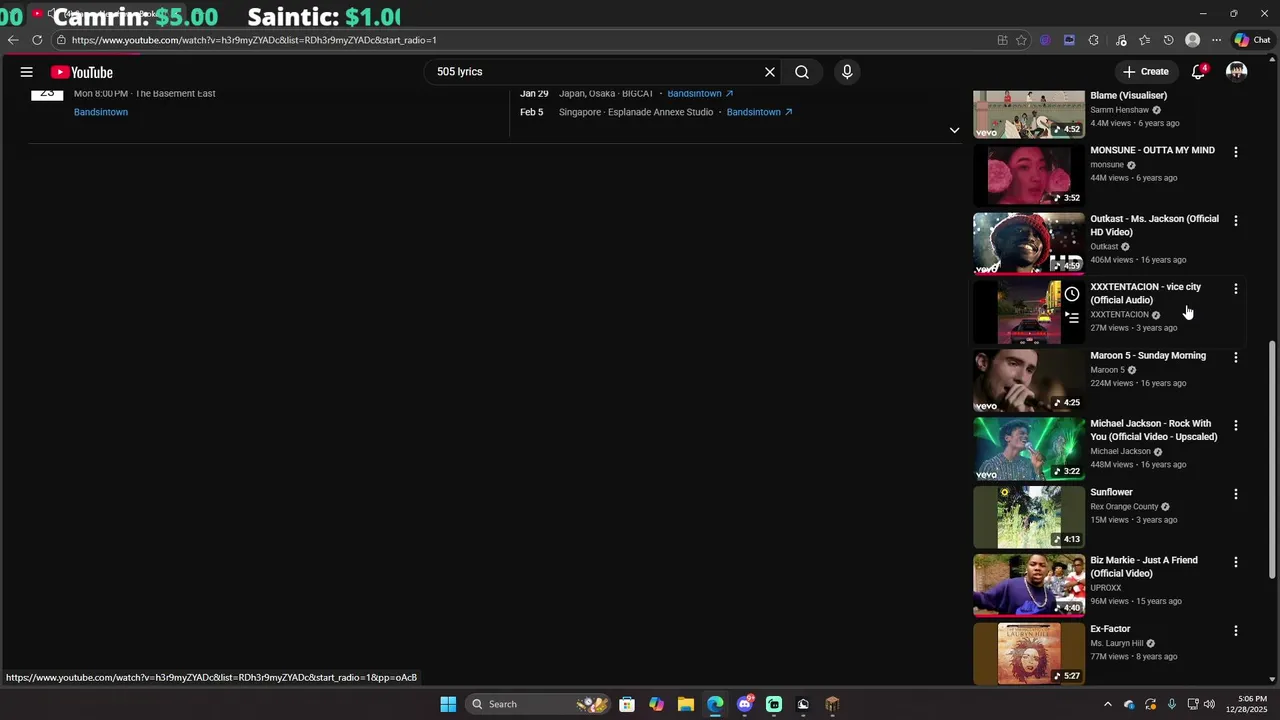Open Microsoft Store taskbar icon
The height and width of the screenshot is (720, 1280).
point(626,704)
